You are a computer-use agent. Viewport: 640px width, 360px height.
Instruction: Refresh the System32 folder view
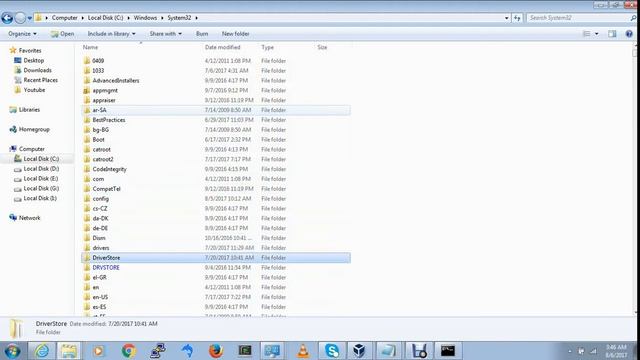coord(517,18)
